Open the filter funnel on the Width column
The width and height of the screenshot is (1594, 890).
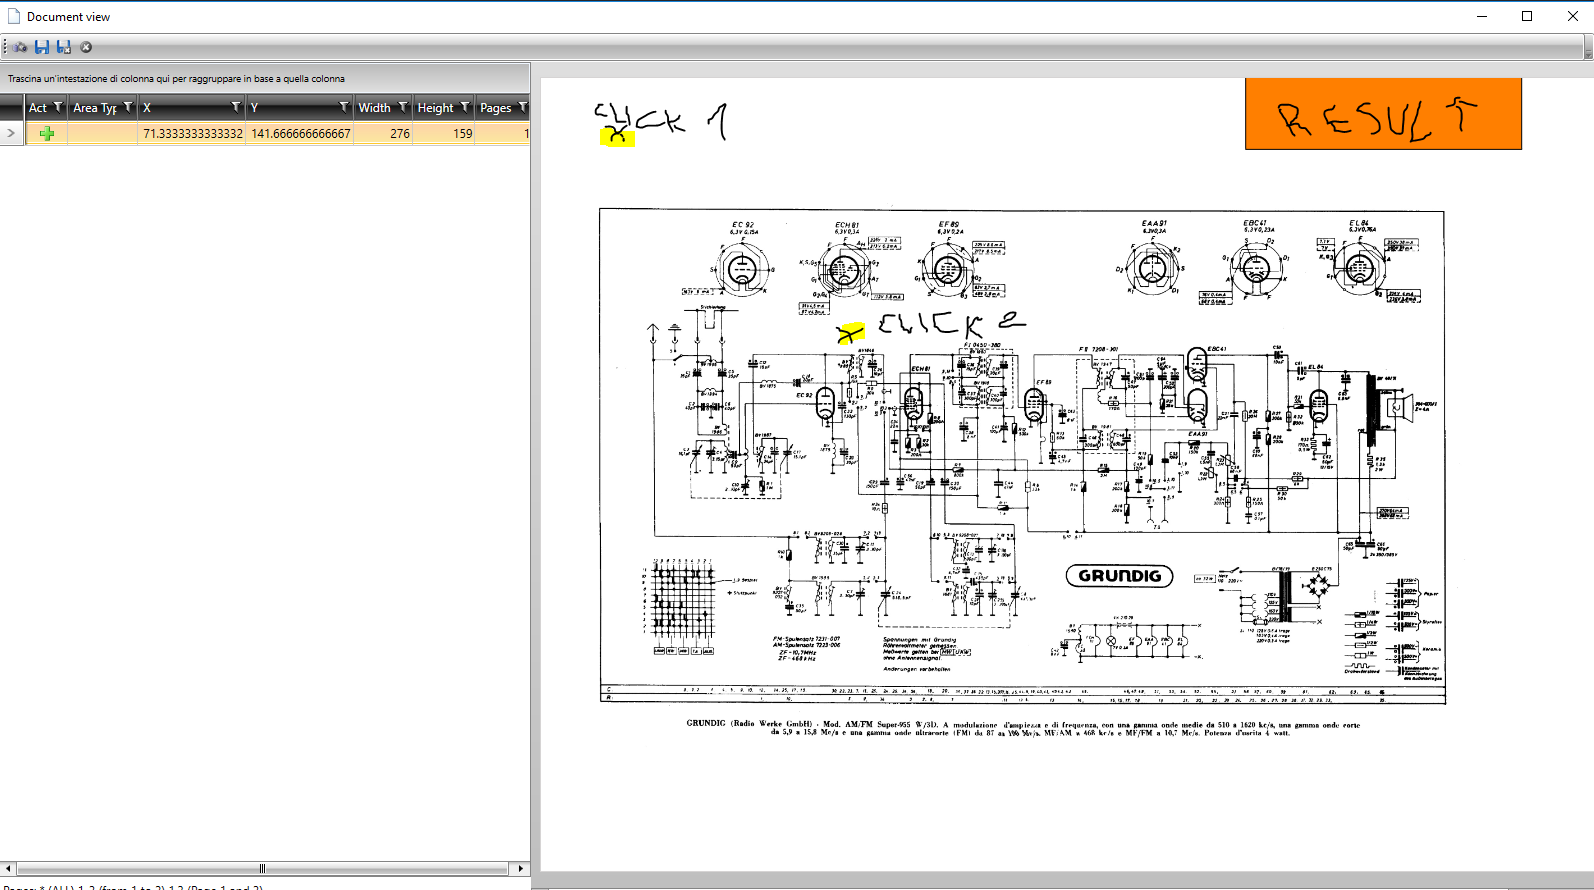click(x=403, y=107)
